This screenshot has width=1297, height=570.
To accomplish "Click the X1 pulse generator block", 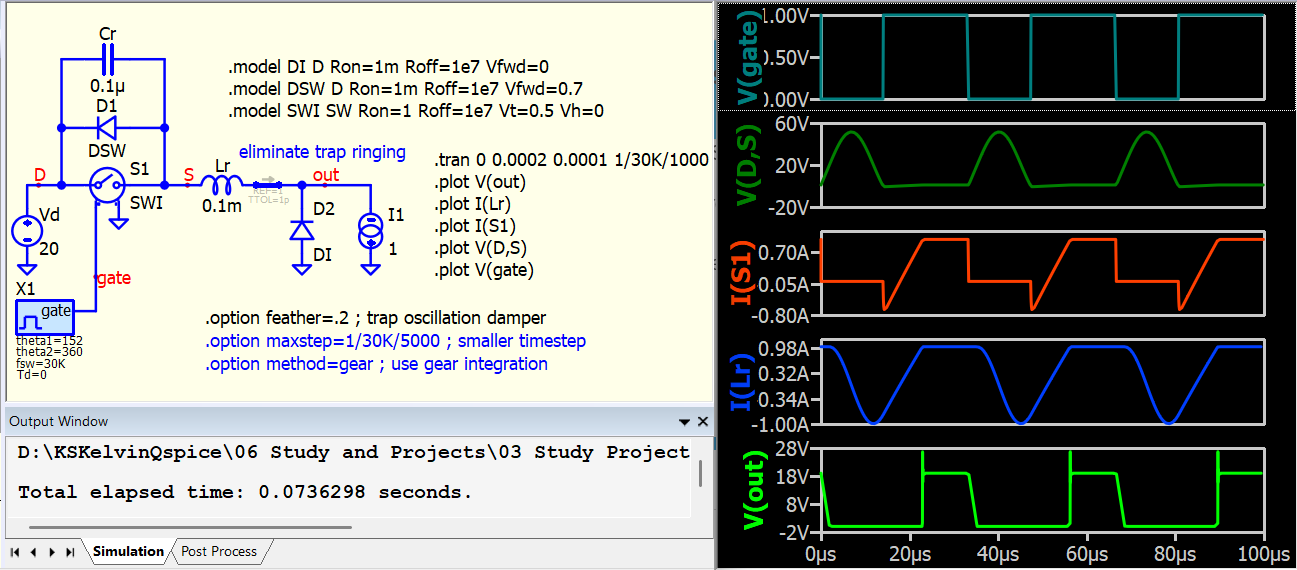I will click(44, 318).
